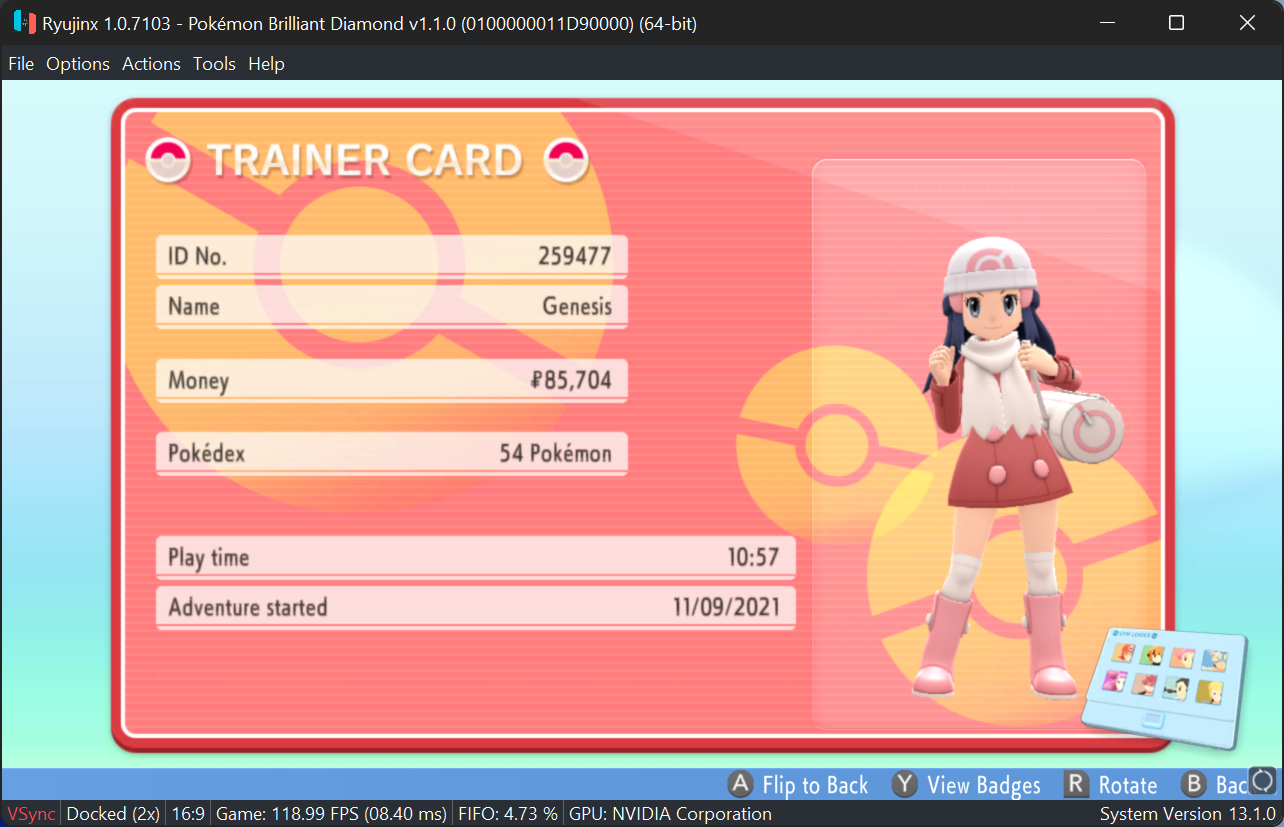Open the Help menu

(x=266, y=64)
